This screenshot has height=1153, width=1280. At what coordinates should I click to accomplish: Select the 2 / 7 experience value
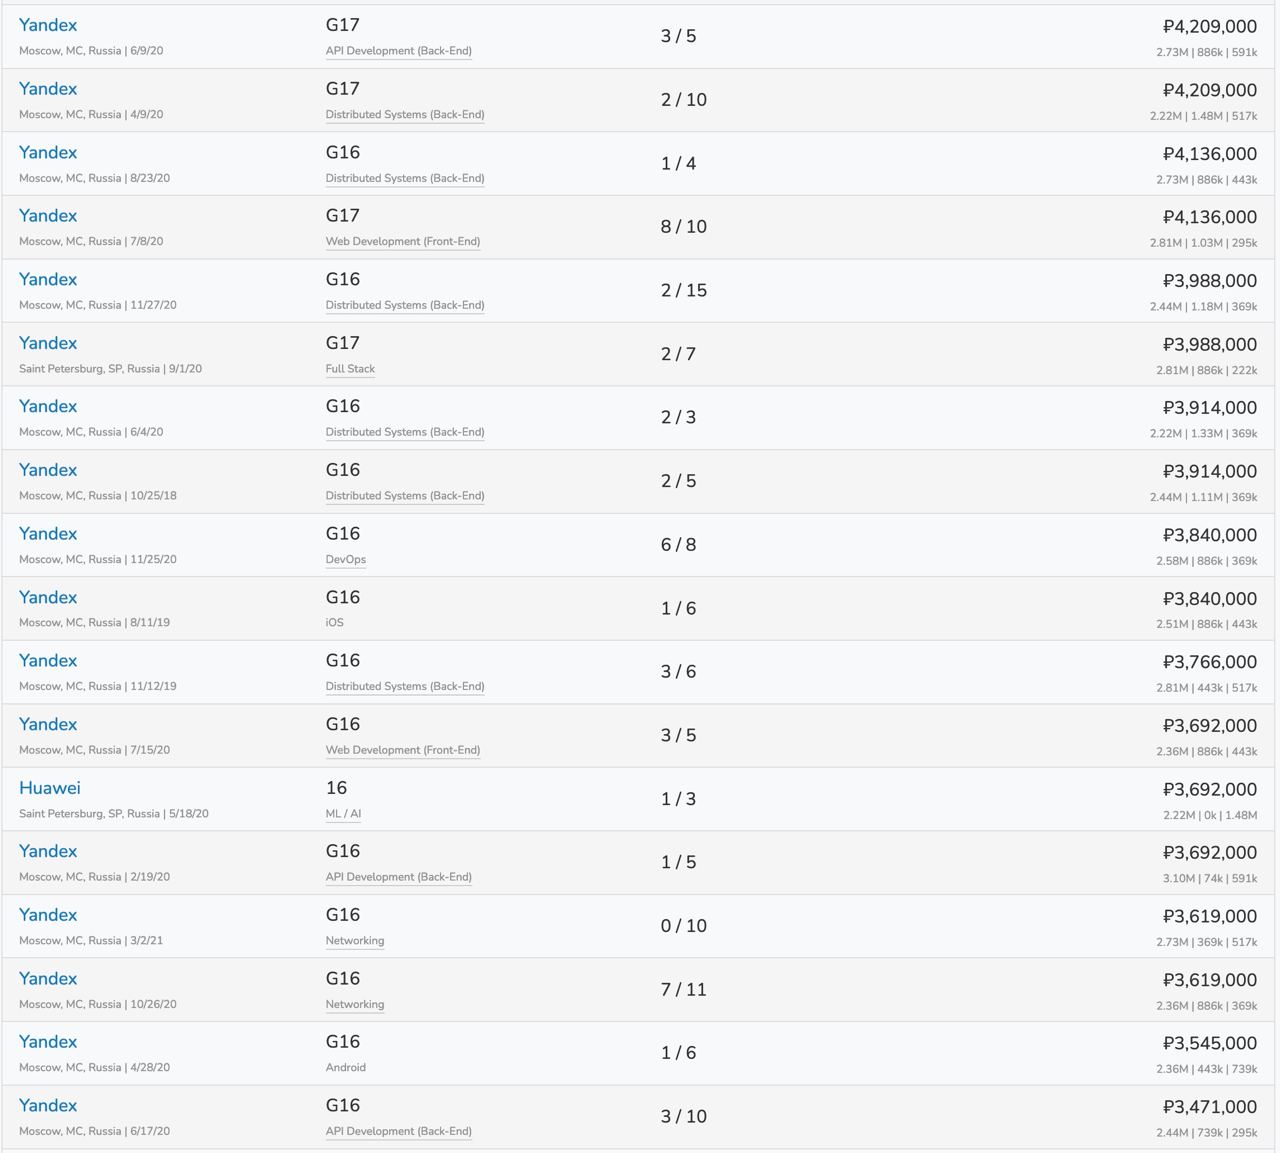[x=678, y=354]
